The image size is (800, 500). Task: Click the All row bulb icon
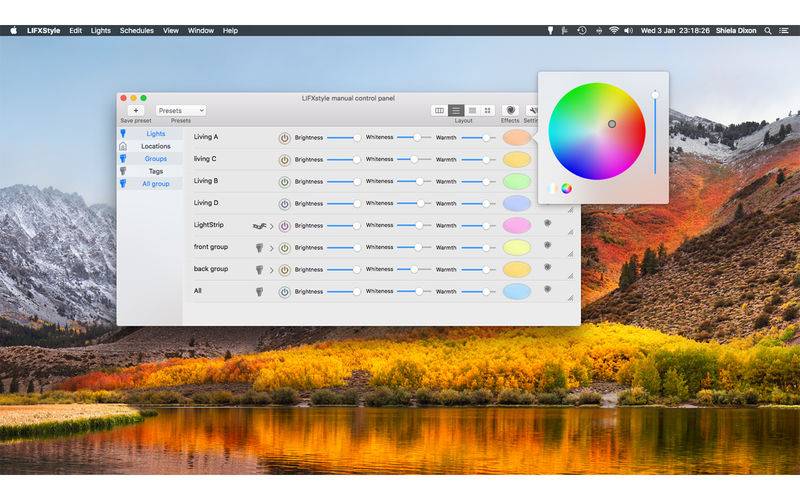[259, 291]
